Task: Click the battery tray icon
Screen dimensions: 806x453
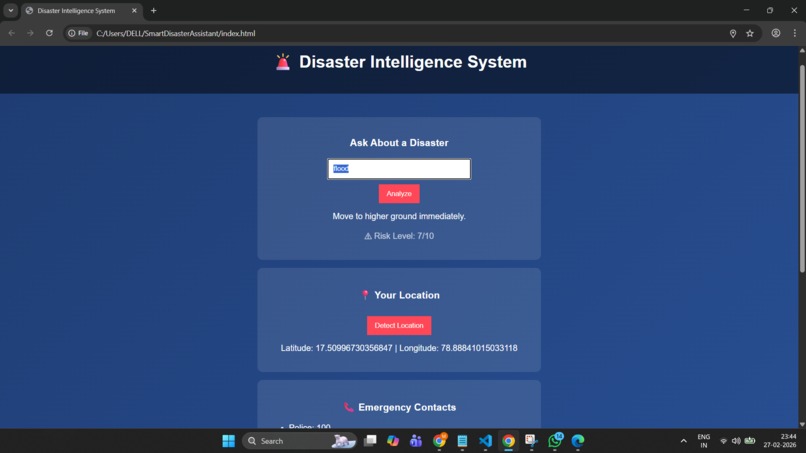Action: pos(750,441)
